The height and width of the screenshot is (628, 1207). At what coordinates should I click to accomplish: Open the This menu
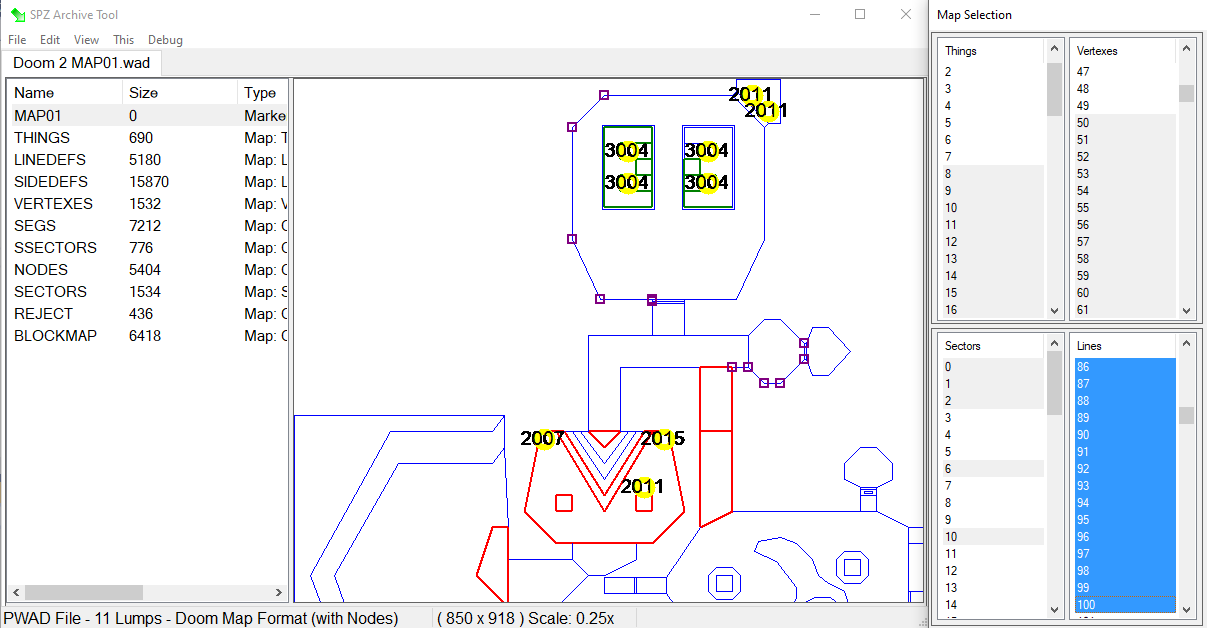(x=123, y=40)
